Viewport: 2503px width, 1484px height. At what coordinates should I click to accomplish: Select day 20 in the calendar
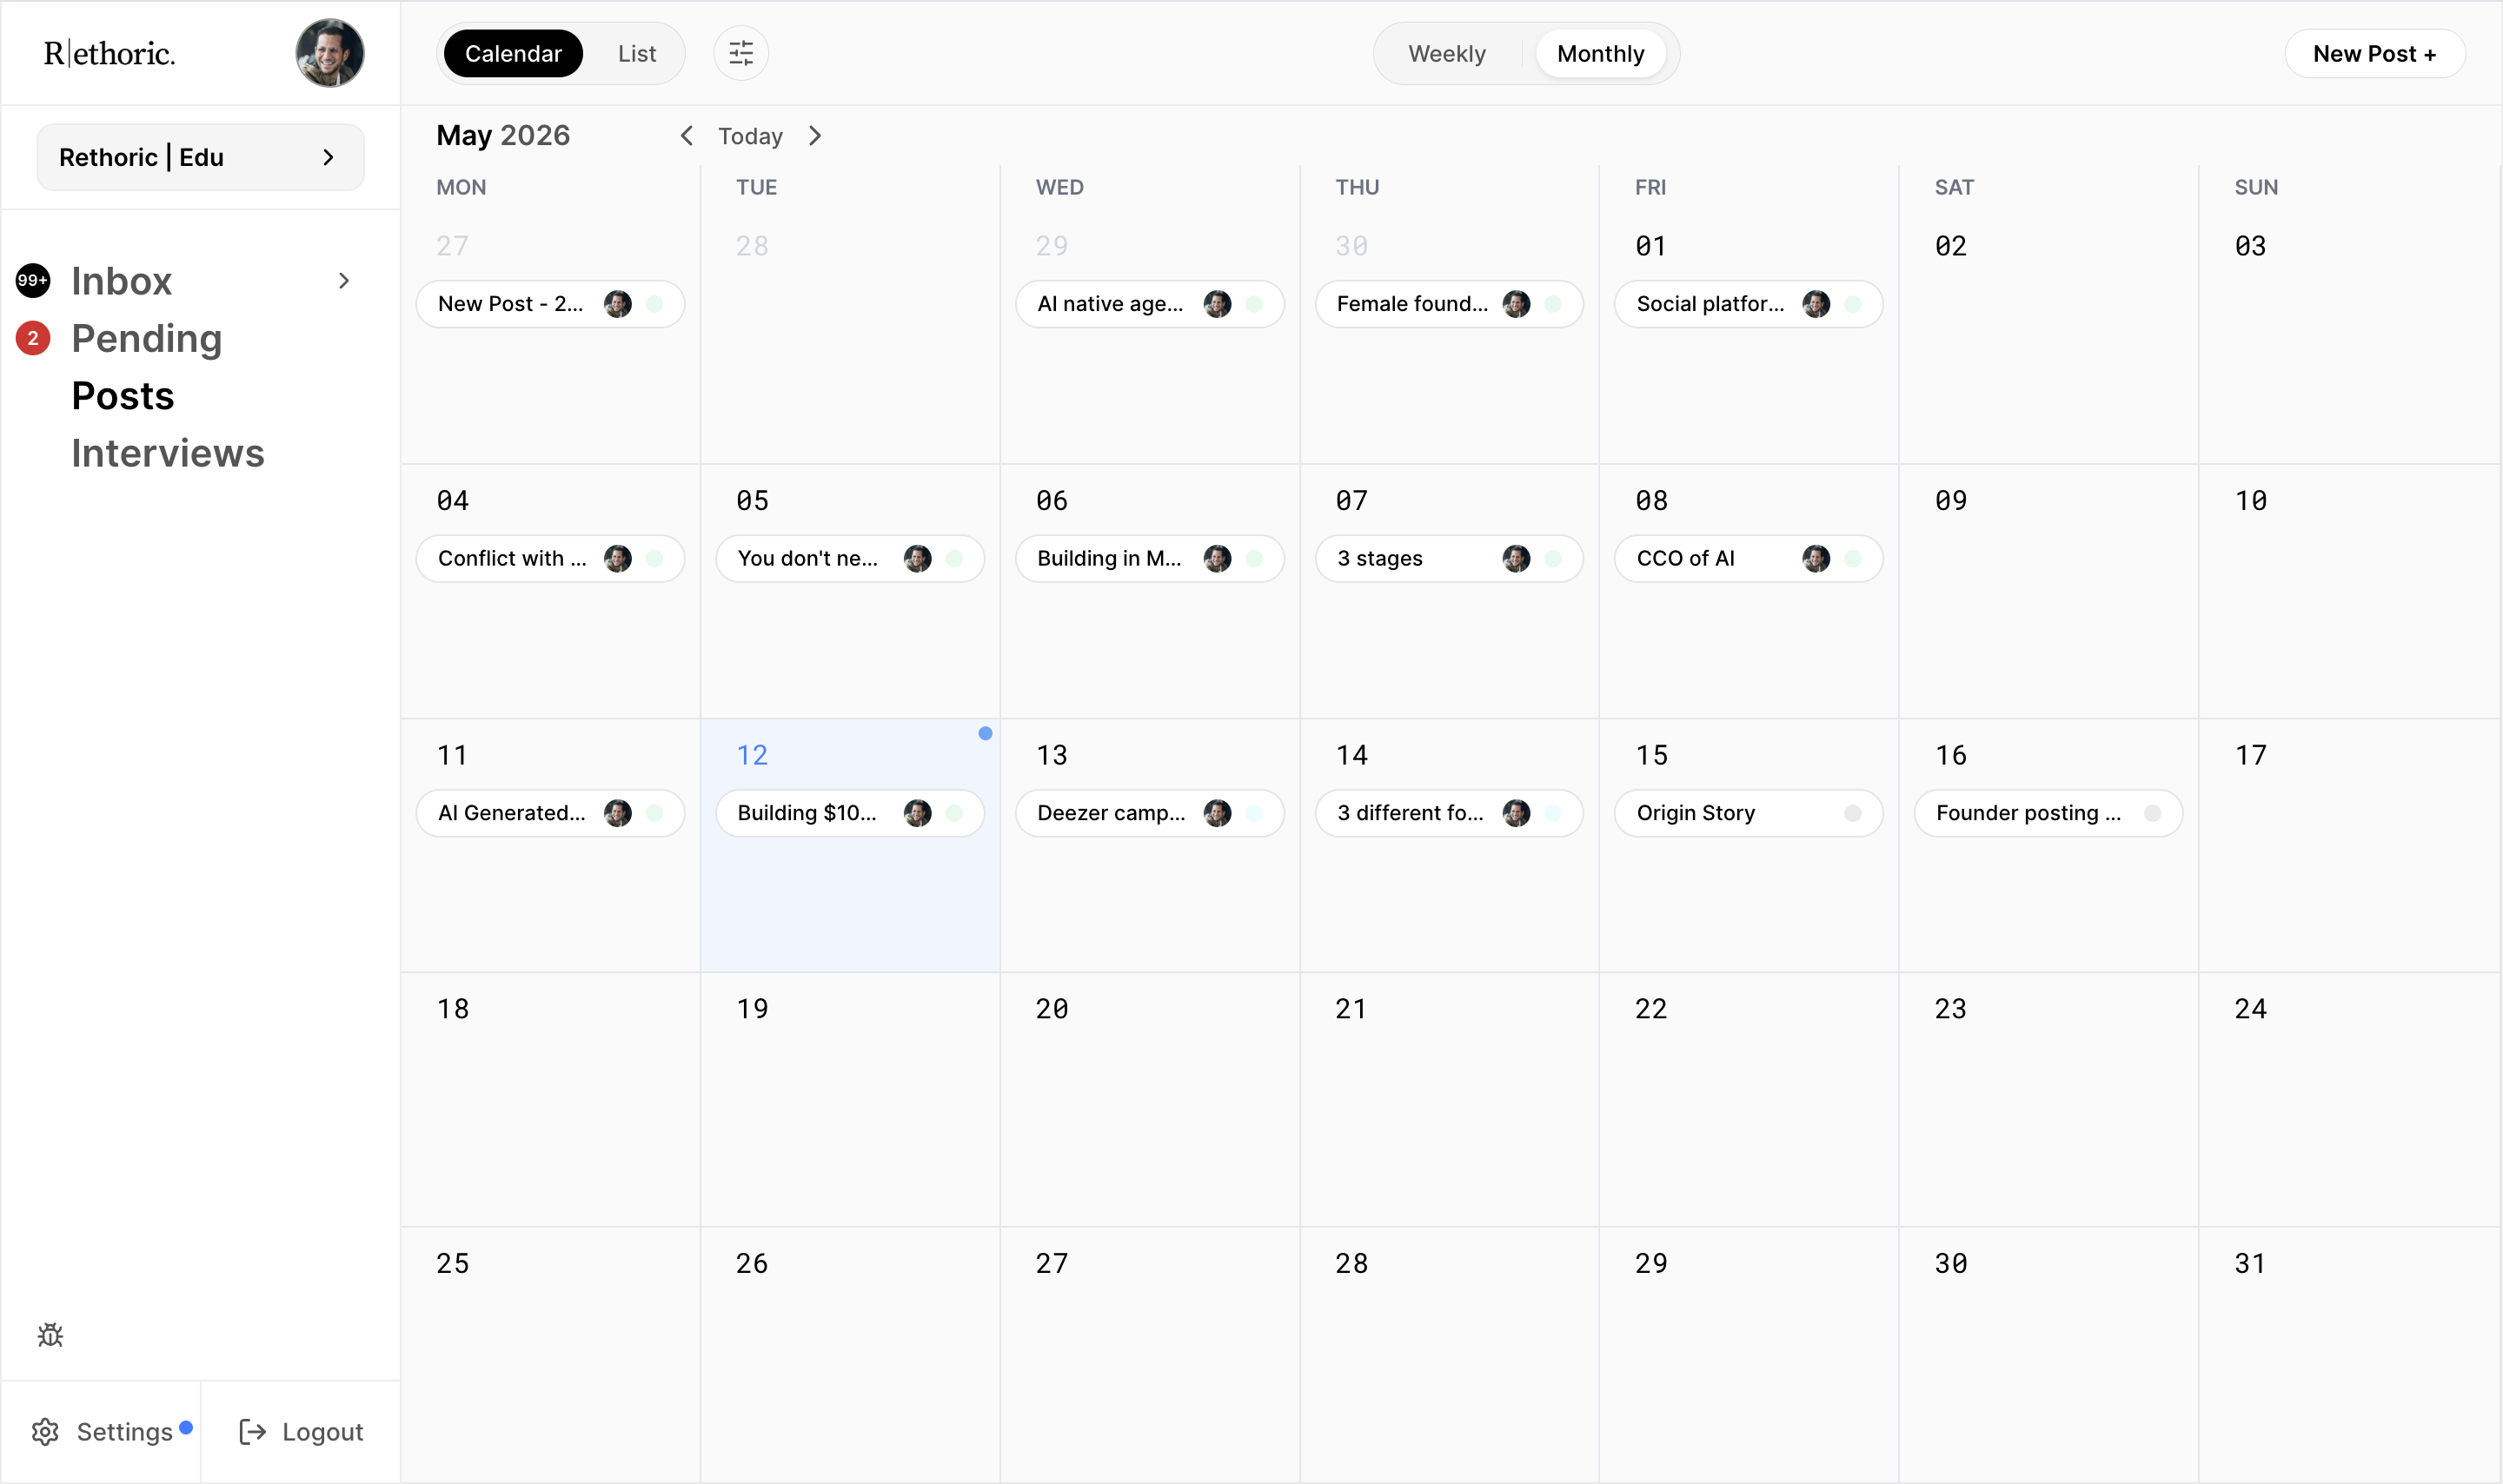click(1150, 1099)
